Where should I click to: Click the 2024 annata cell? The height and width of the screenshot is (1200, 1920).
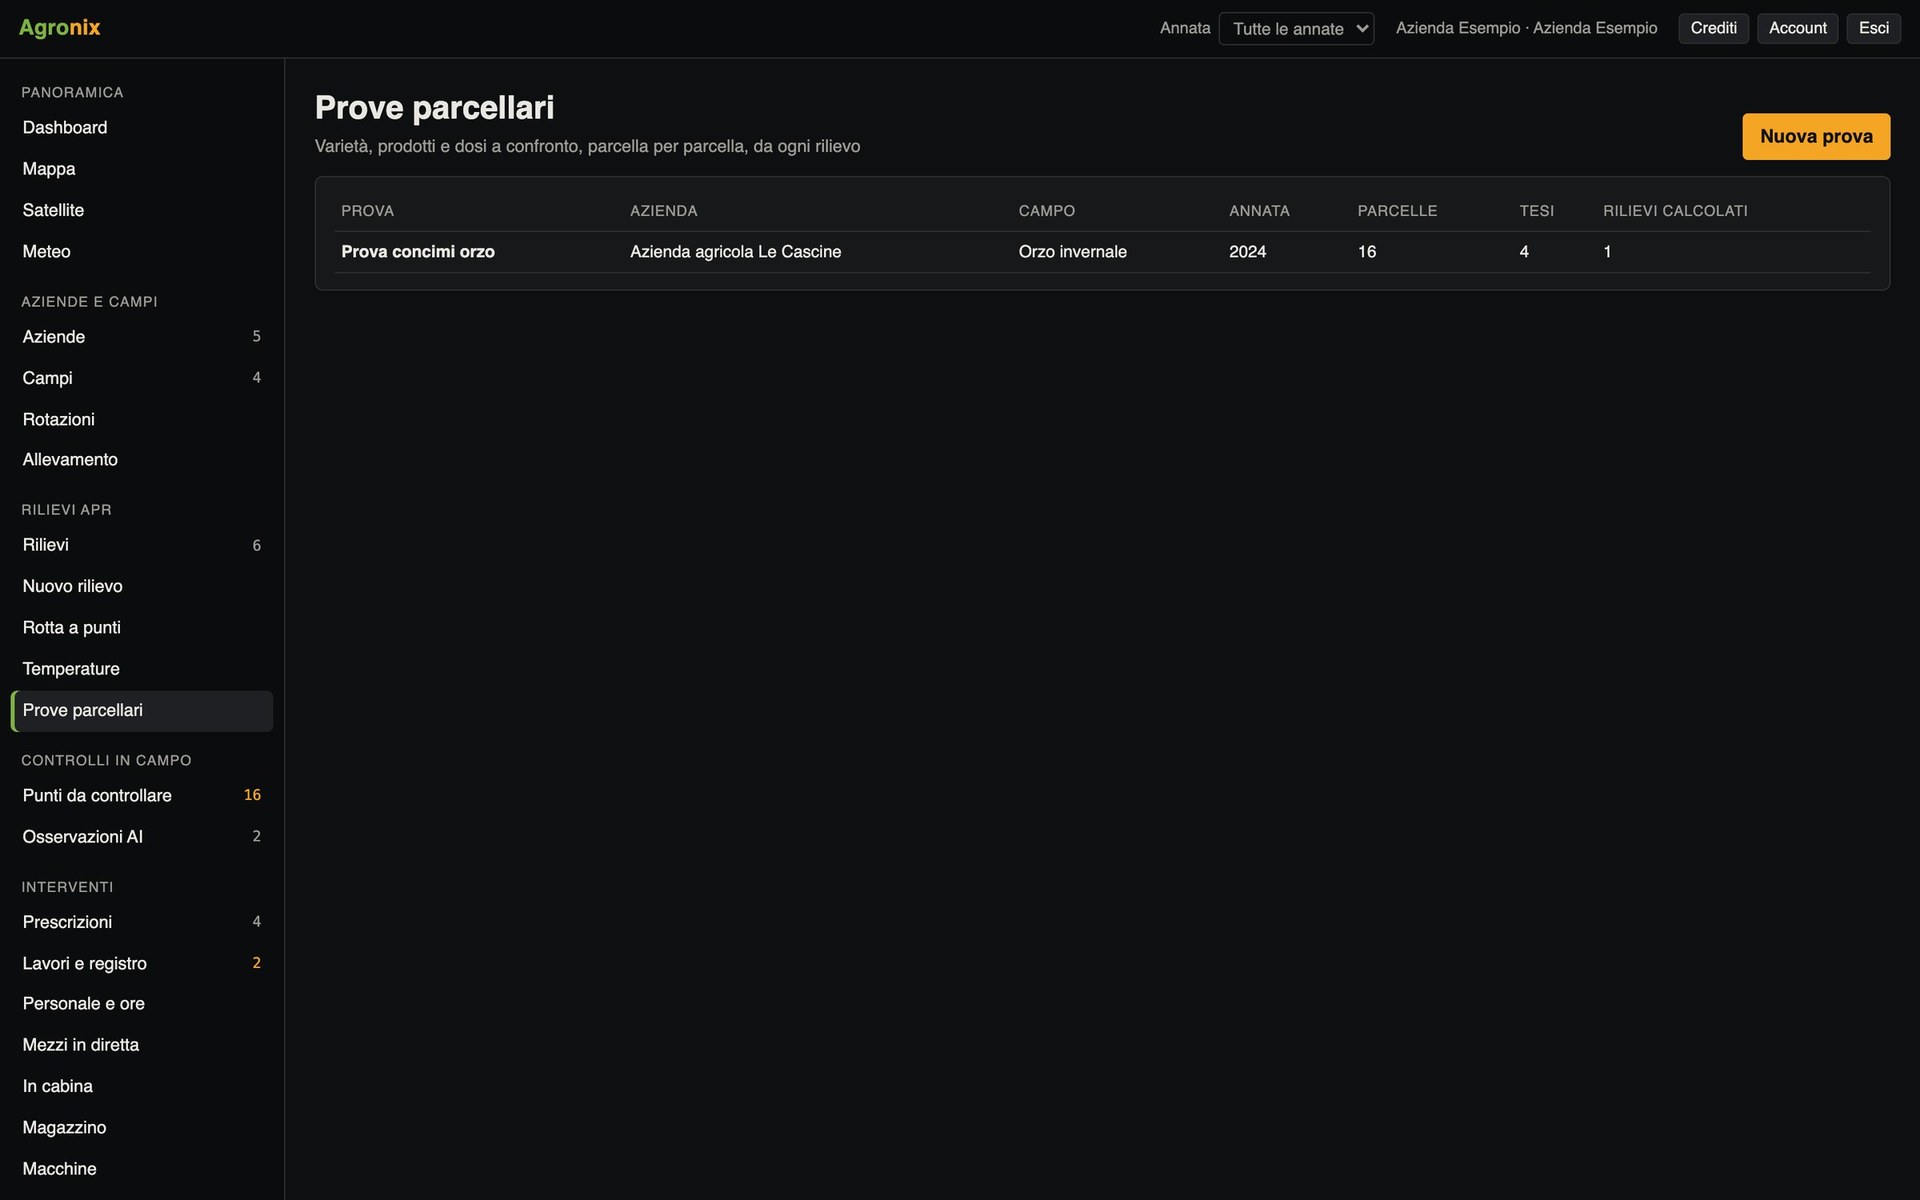point(1247,252)
